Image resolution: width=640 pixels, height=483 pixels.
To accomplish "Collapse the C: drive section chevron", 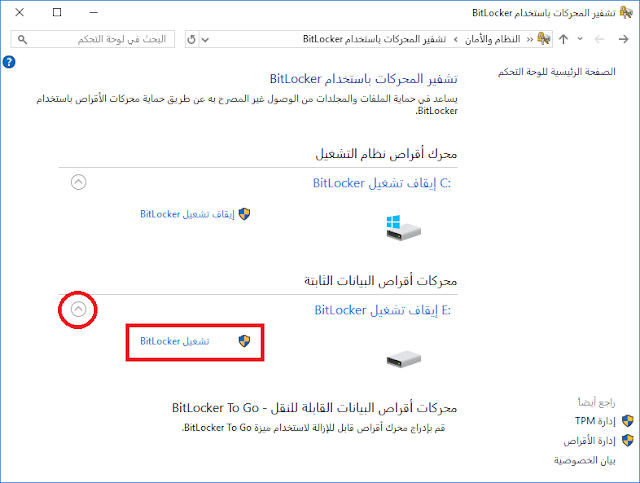I will pyautogui.click(x=78, y=182).
